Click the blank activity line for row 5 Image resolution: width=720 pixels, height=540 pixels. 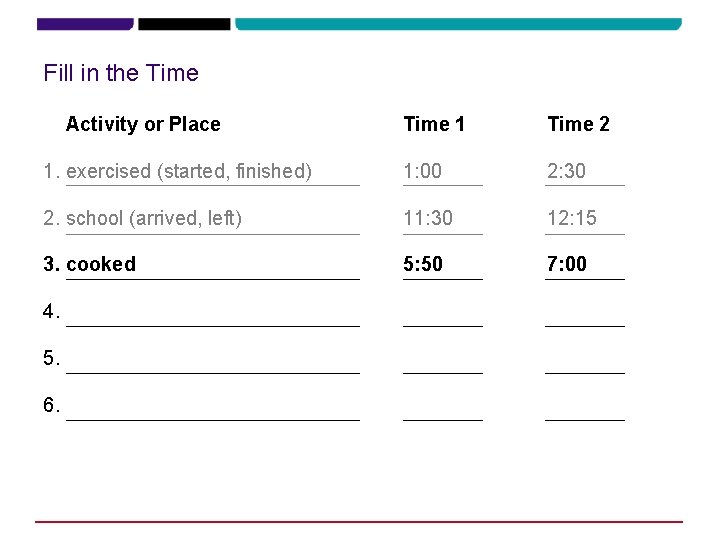tap(213, 366)
